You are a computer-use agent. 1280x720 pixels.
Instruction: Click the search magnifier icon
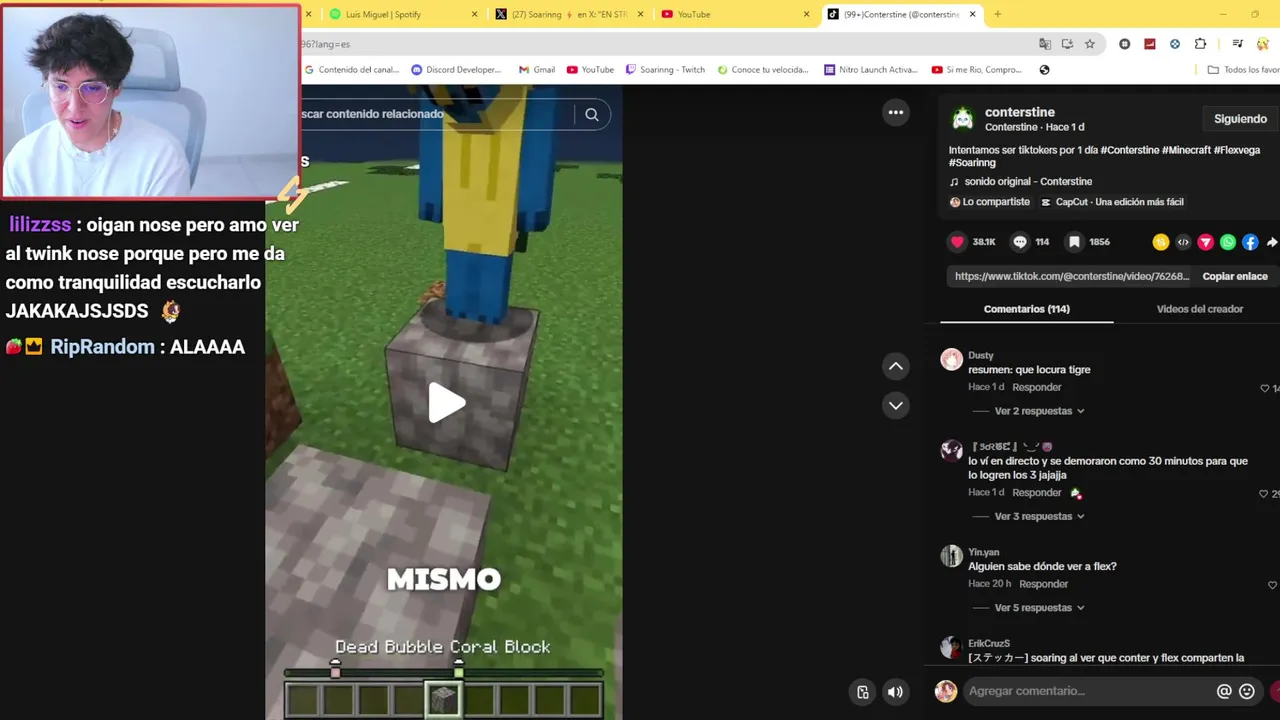click(x=592, y=114)
